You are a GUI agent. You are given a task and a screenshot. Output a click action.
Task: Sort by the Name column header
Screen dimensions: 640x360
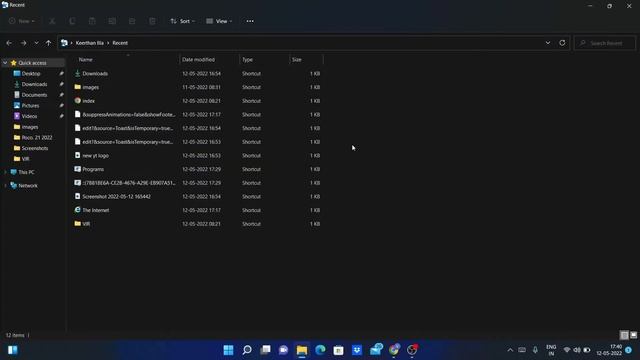click(85, 60)
